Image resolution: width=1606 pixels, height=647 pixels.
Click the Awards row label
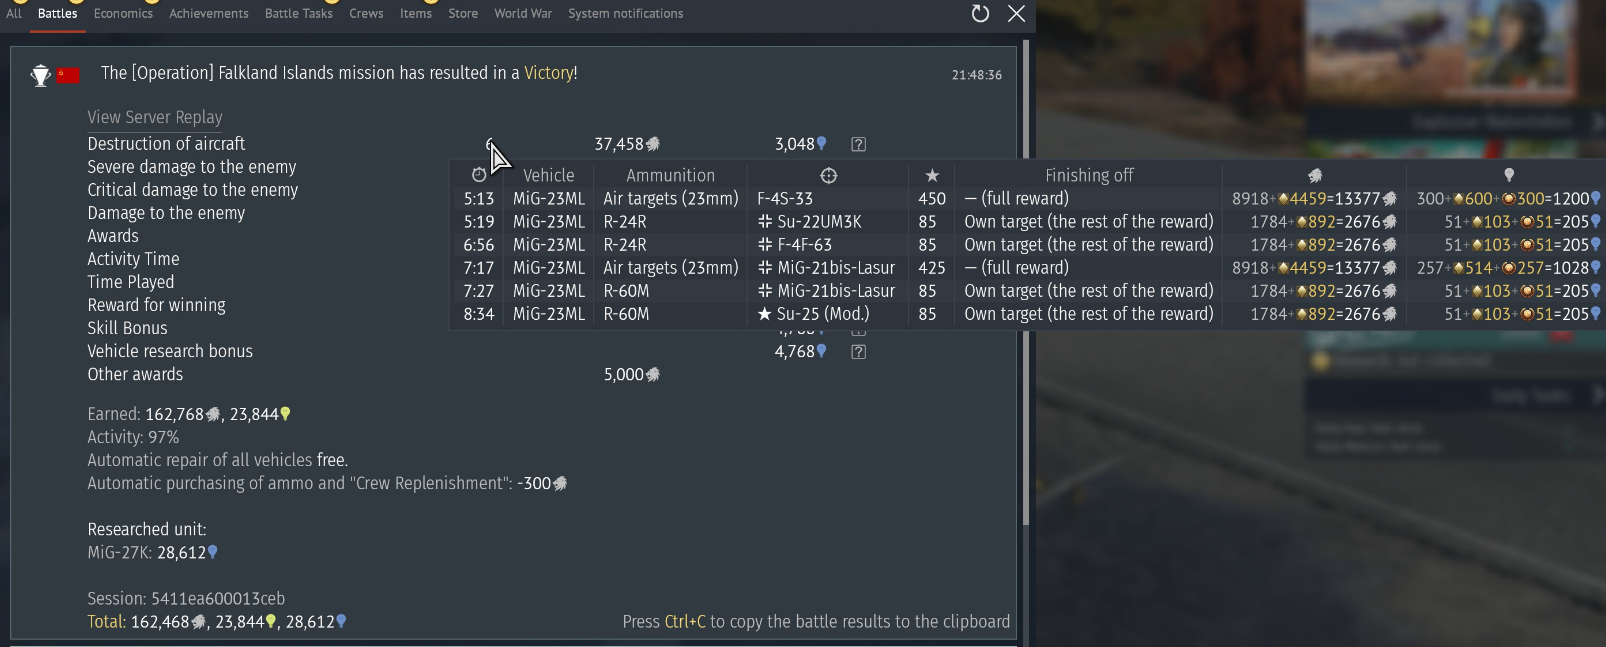[x=113, y=236]
